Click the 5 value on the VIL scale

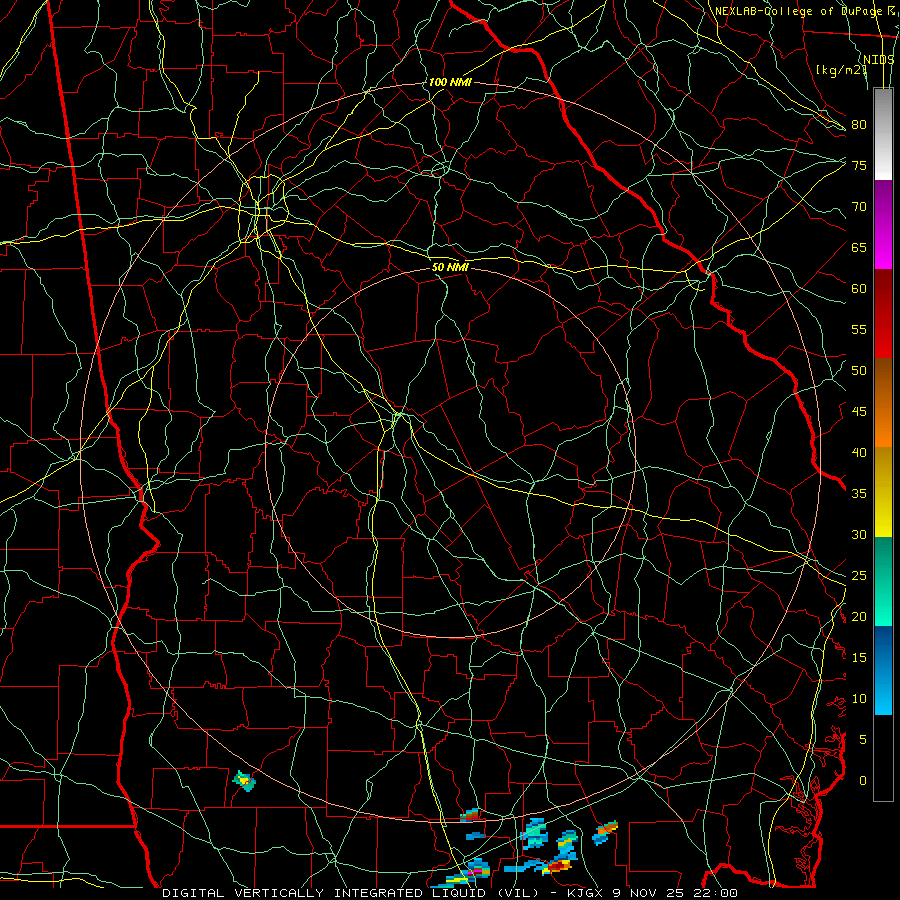[863, 740]
